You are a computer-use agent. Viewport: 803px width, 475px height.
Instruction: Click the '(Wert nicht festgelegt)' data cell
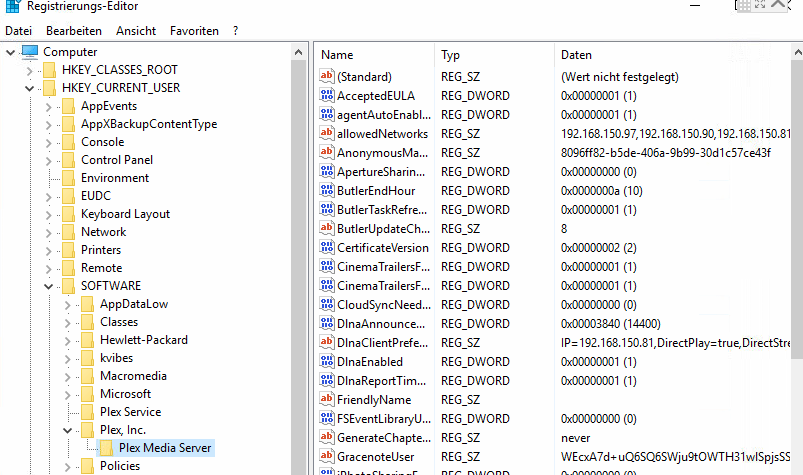[620, 77]
